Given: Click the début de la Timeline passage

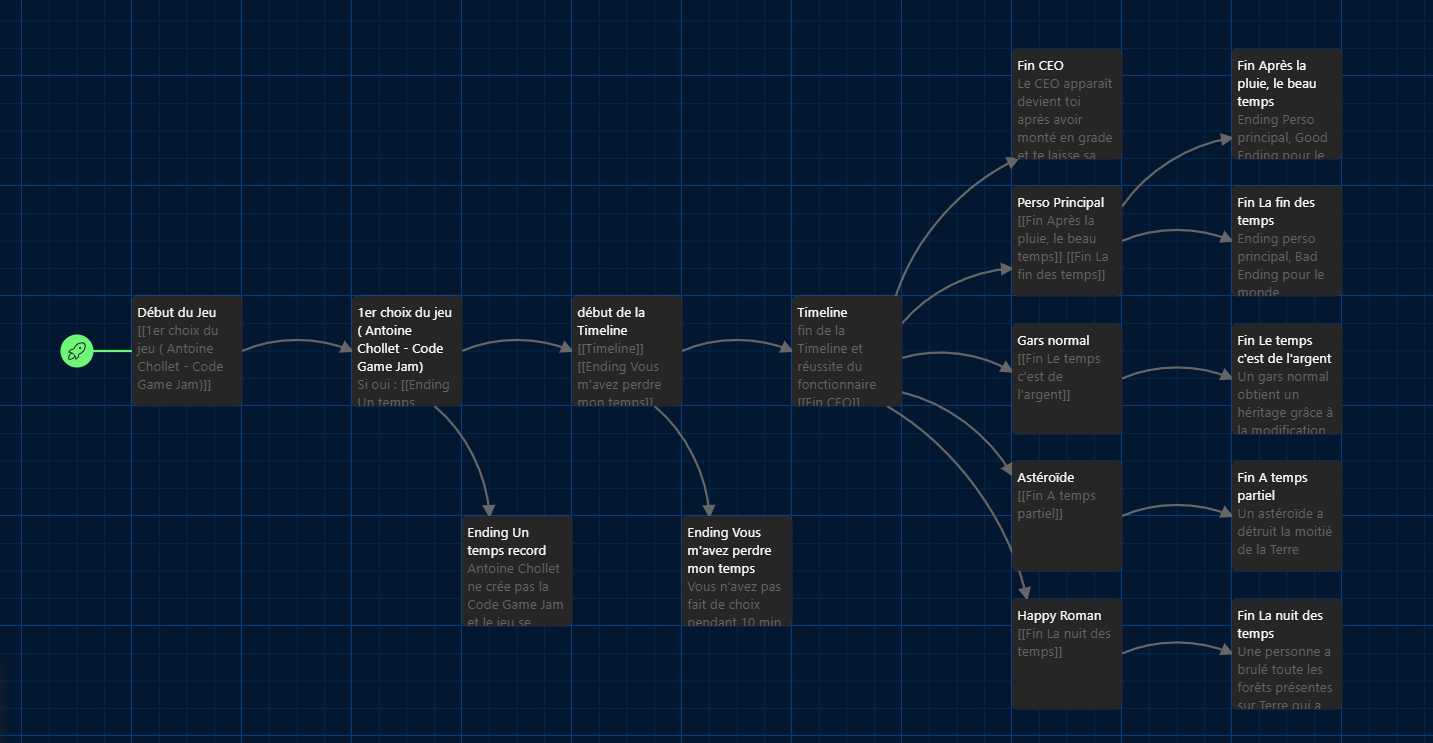Looking at the screenshot, I should 626,350.
